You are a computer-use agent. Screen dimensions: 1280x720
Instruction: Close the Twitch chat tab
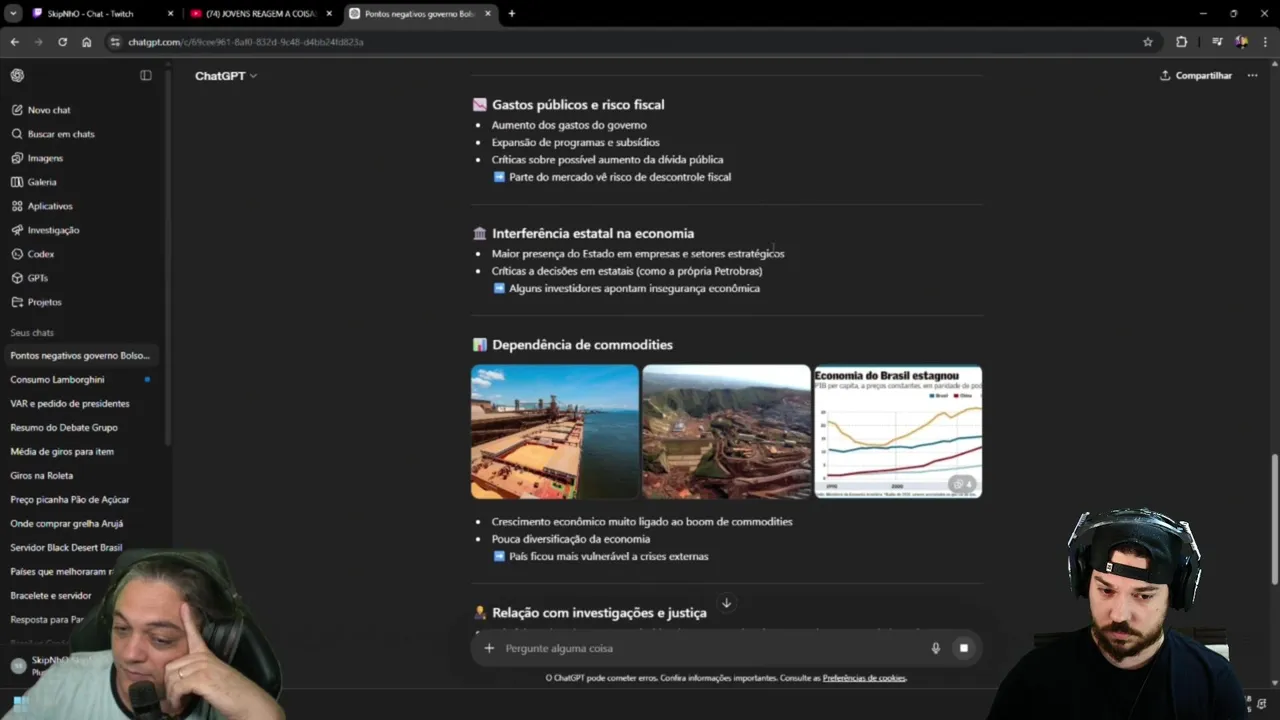click(x=170, y=14)
